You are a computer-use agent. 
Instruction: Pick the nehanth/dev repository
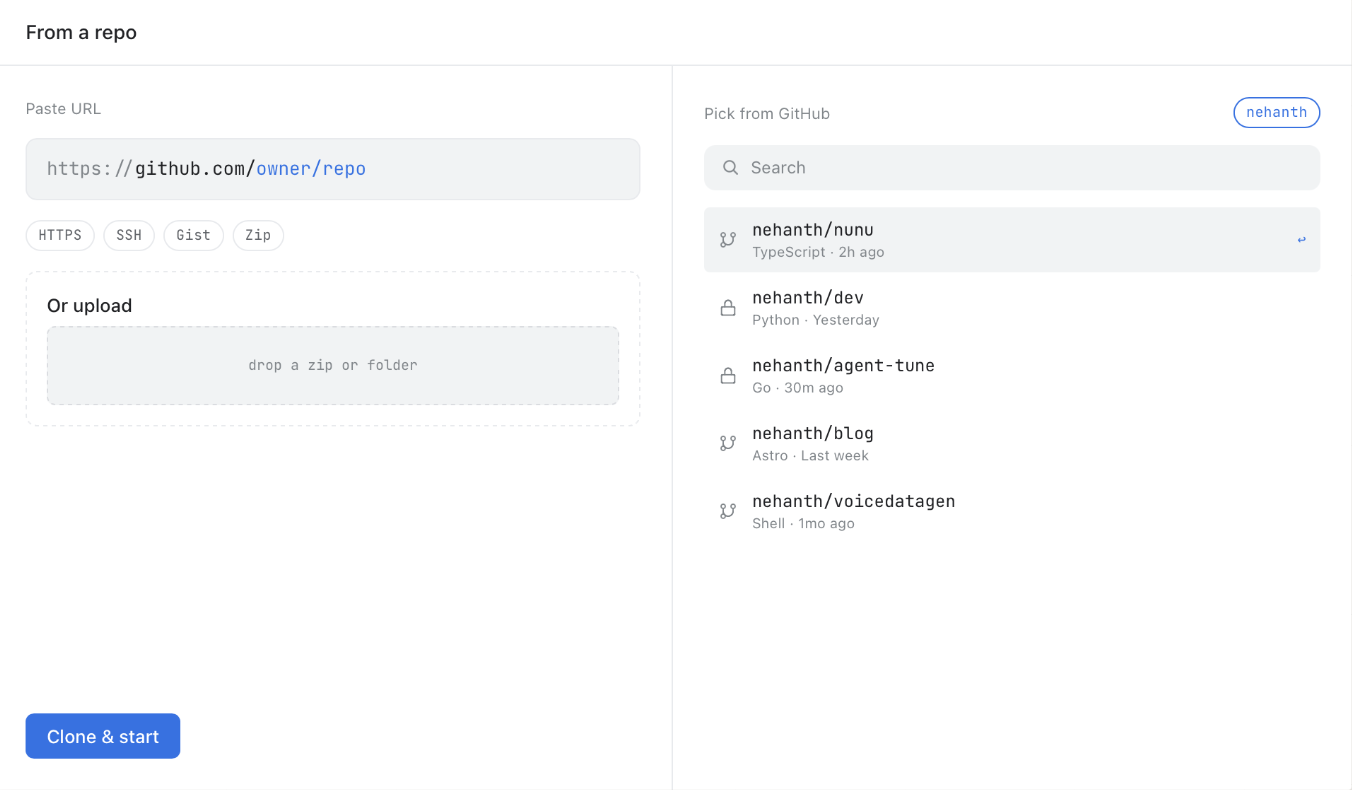(1012, 308)
